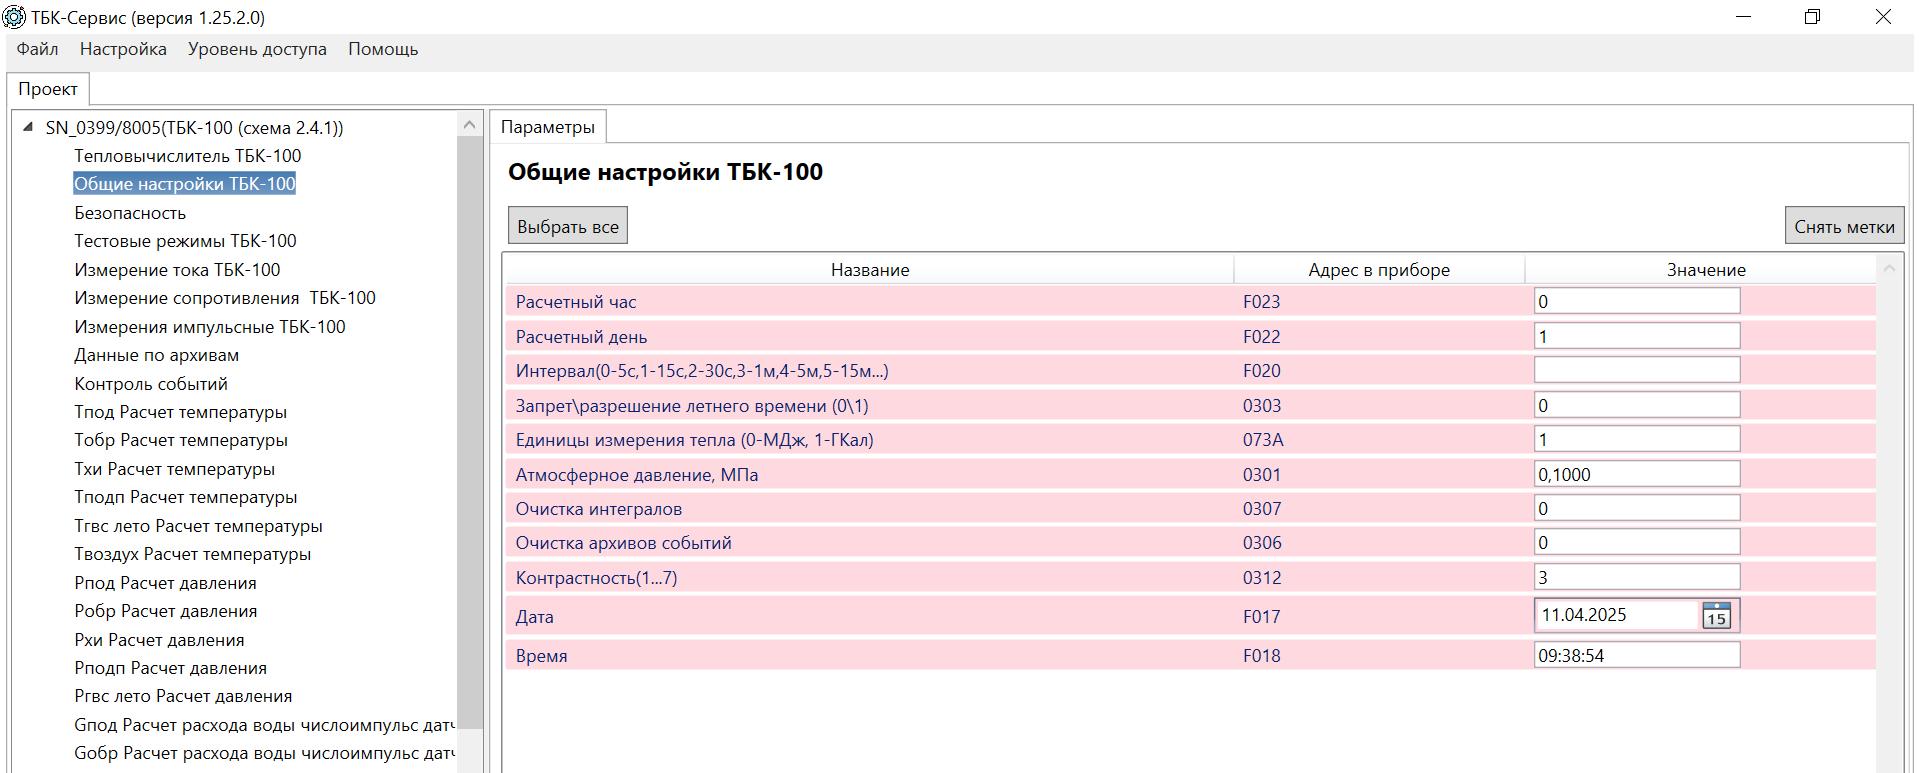Select Безопасность in project tree

click(130, 213)
